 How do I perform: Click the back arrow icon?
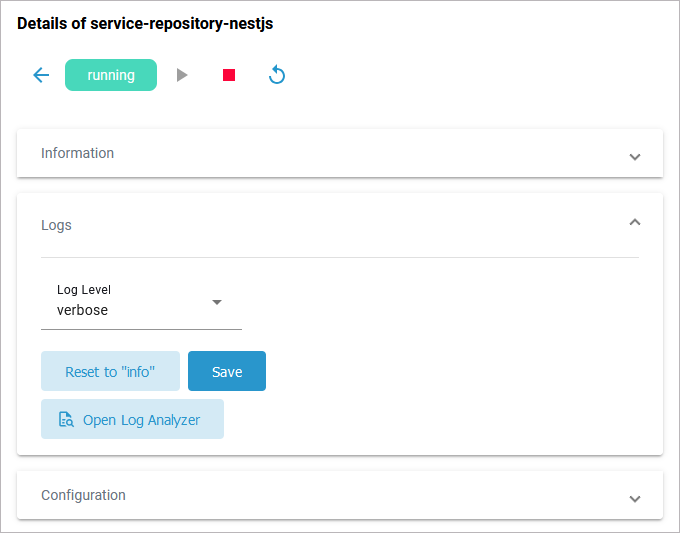tap(41, 75)
